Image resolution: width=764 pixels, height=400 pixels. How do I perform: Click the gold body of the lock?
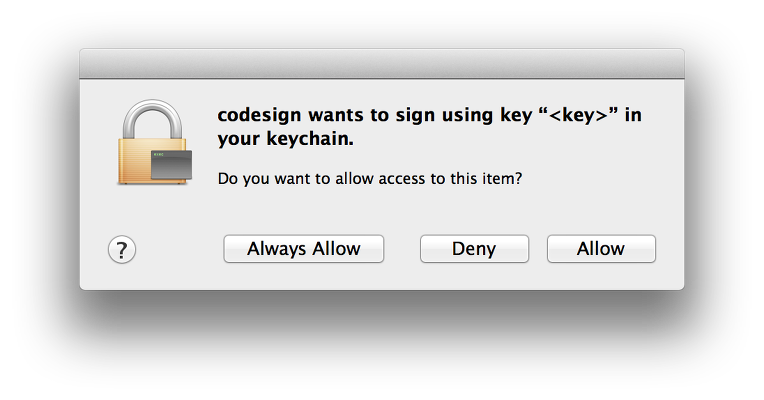[x=134, y=162]
